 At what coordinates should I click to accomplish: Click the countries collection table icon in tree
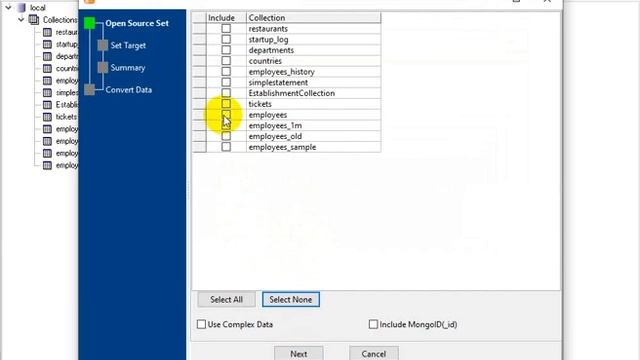point(47,68)
